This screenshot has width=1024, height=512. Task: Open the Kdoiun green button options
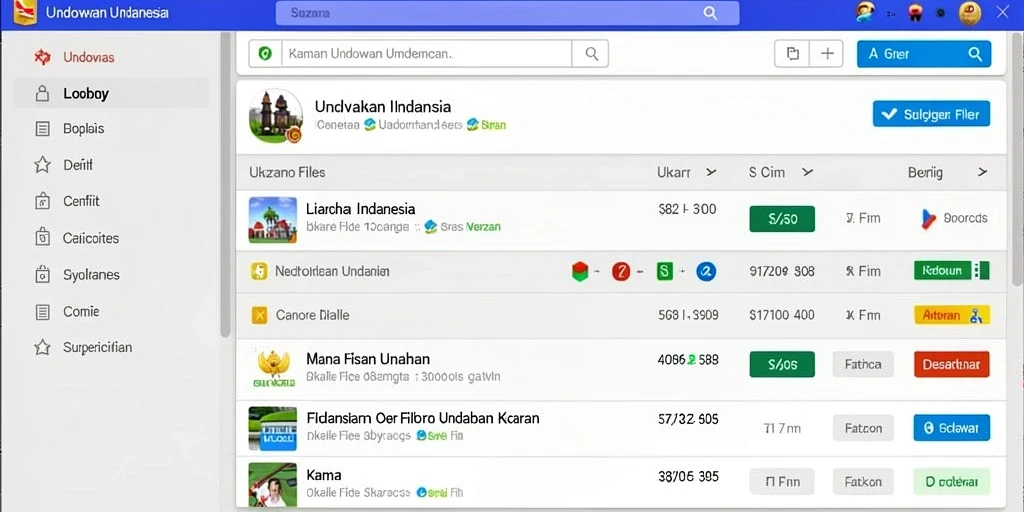pyautogui.click(x=982, y=270)
